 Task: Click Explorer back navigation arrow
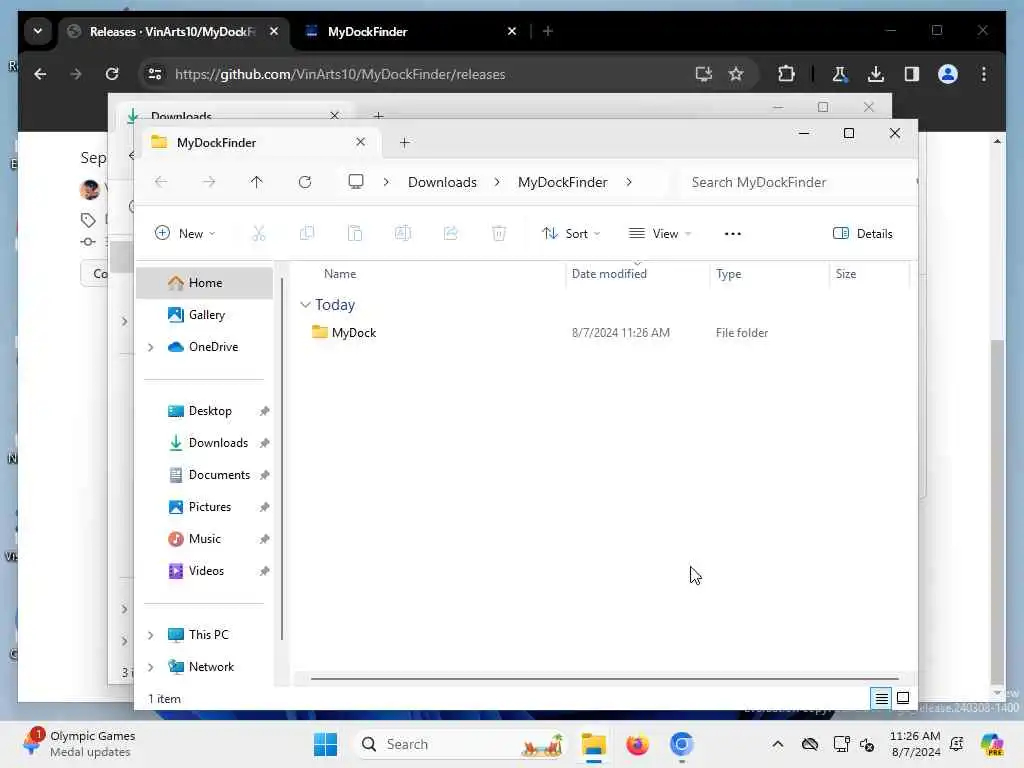tap(161, 182)
